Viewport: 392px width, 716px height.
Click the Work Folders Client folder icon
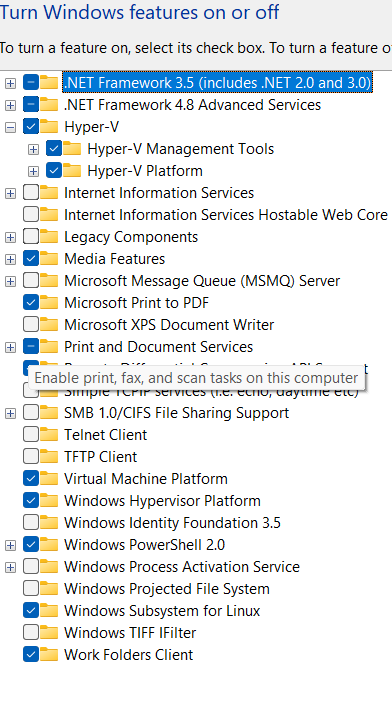[x=49, y=654]
